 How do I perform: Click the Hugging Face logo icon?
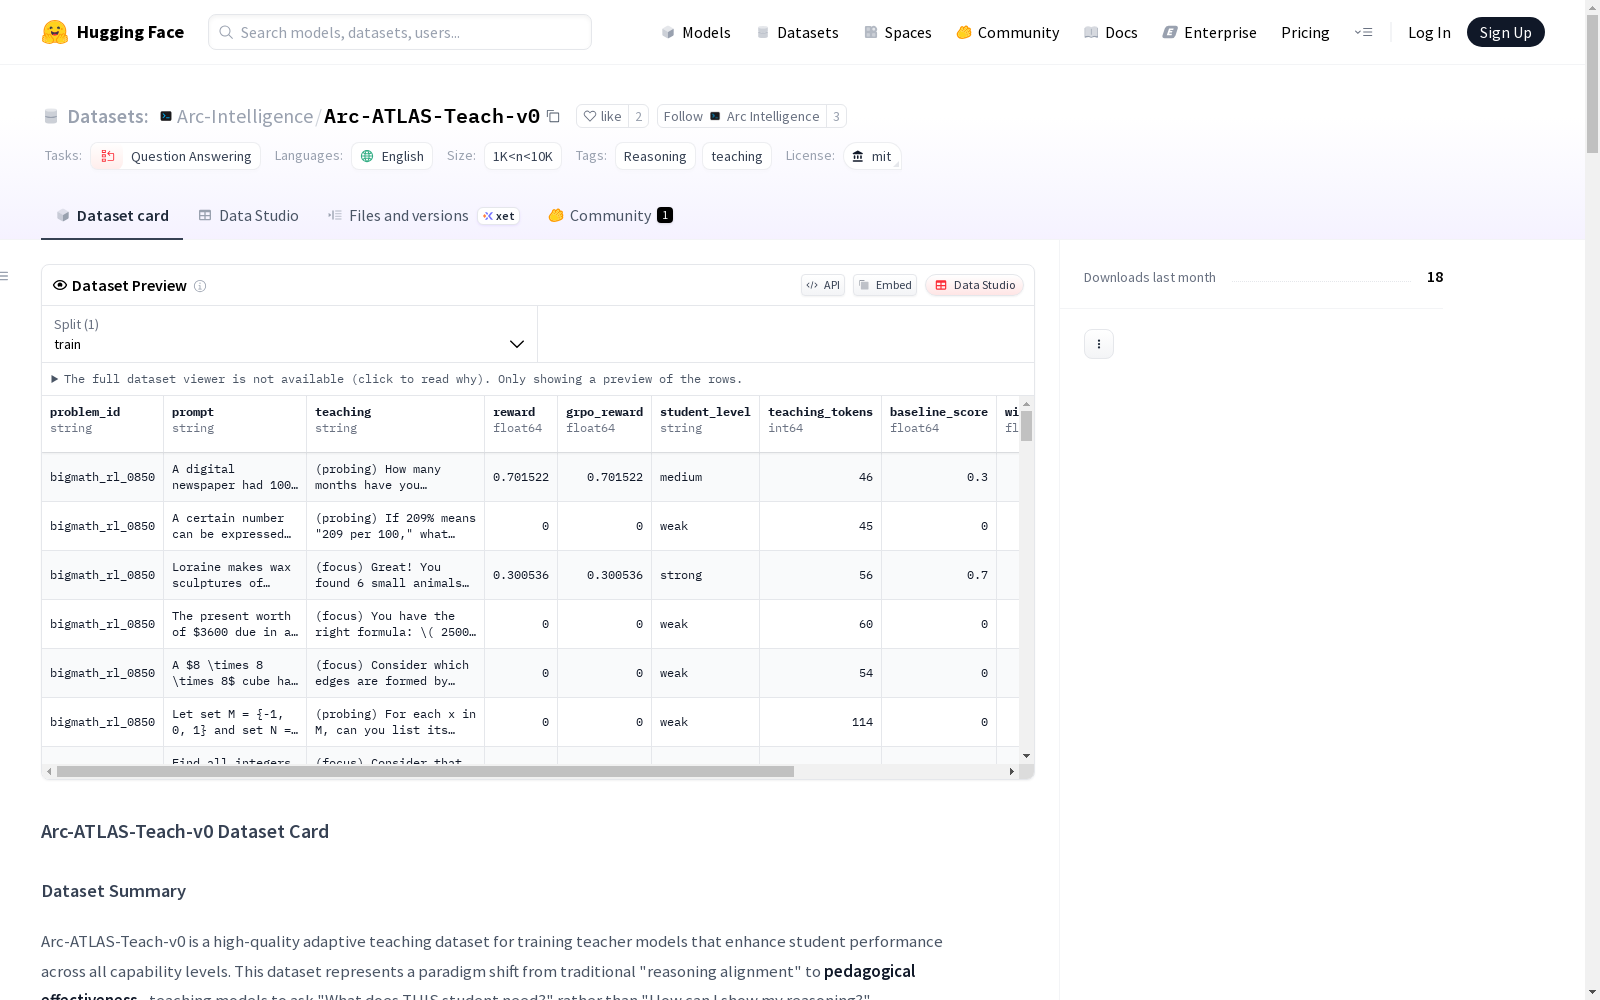[x=55, y=32]
